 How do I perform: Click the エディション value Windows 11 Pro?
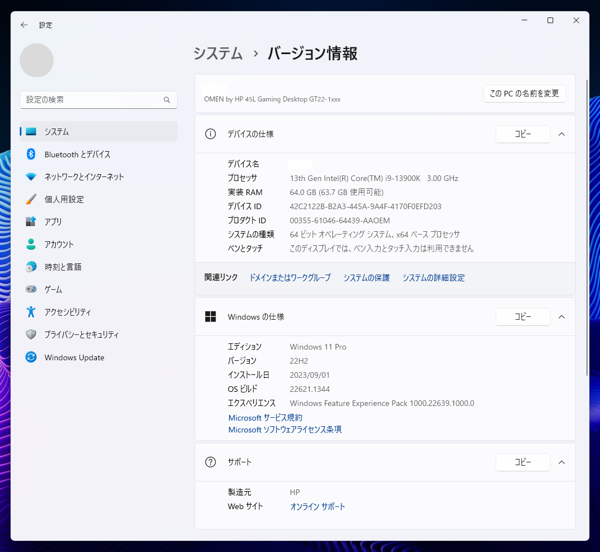[318, 347]
